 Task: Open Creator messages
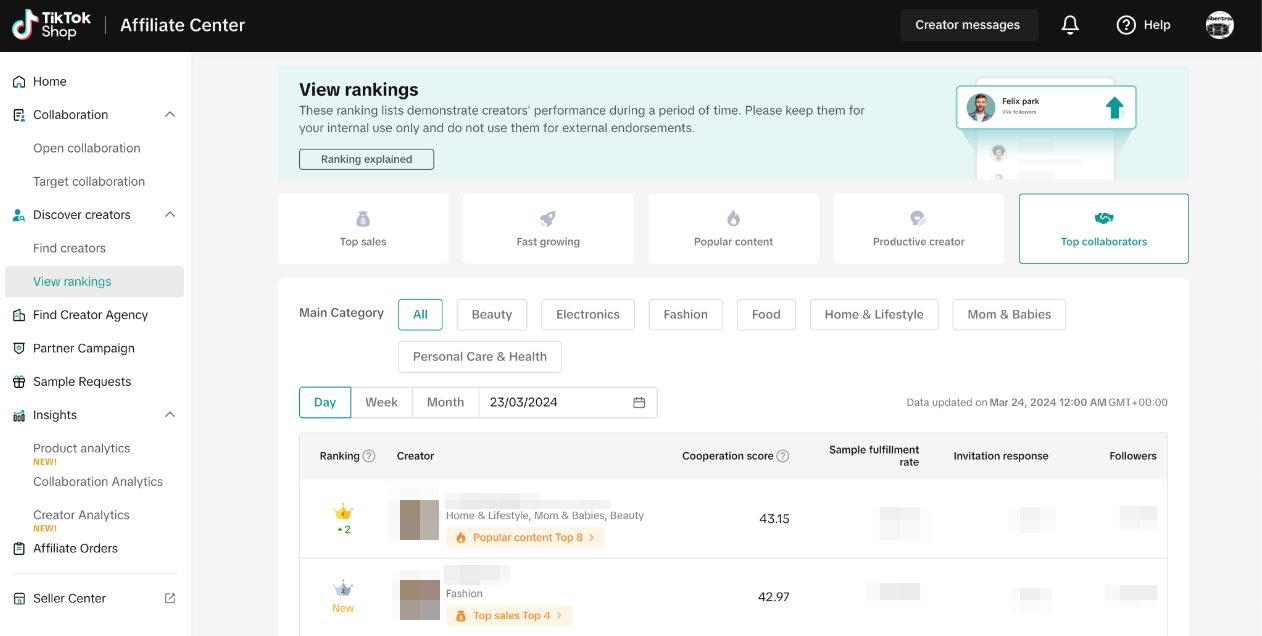[967, 25]
